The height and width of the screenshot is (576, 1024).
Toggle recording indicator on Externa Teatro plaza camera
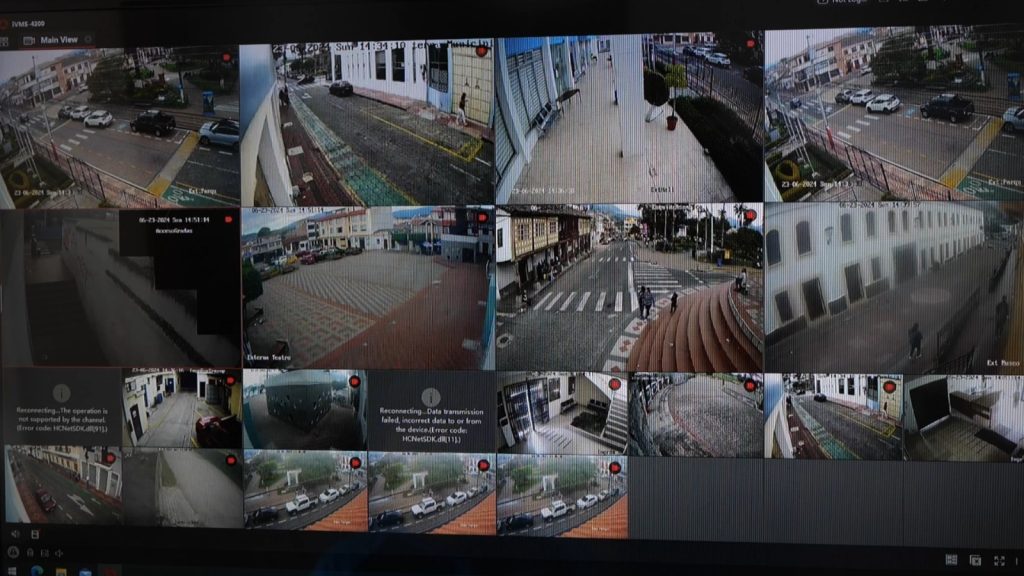(x=481, y=216)
